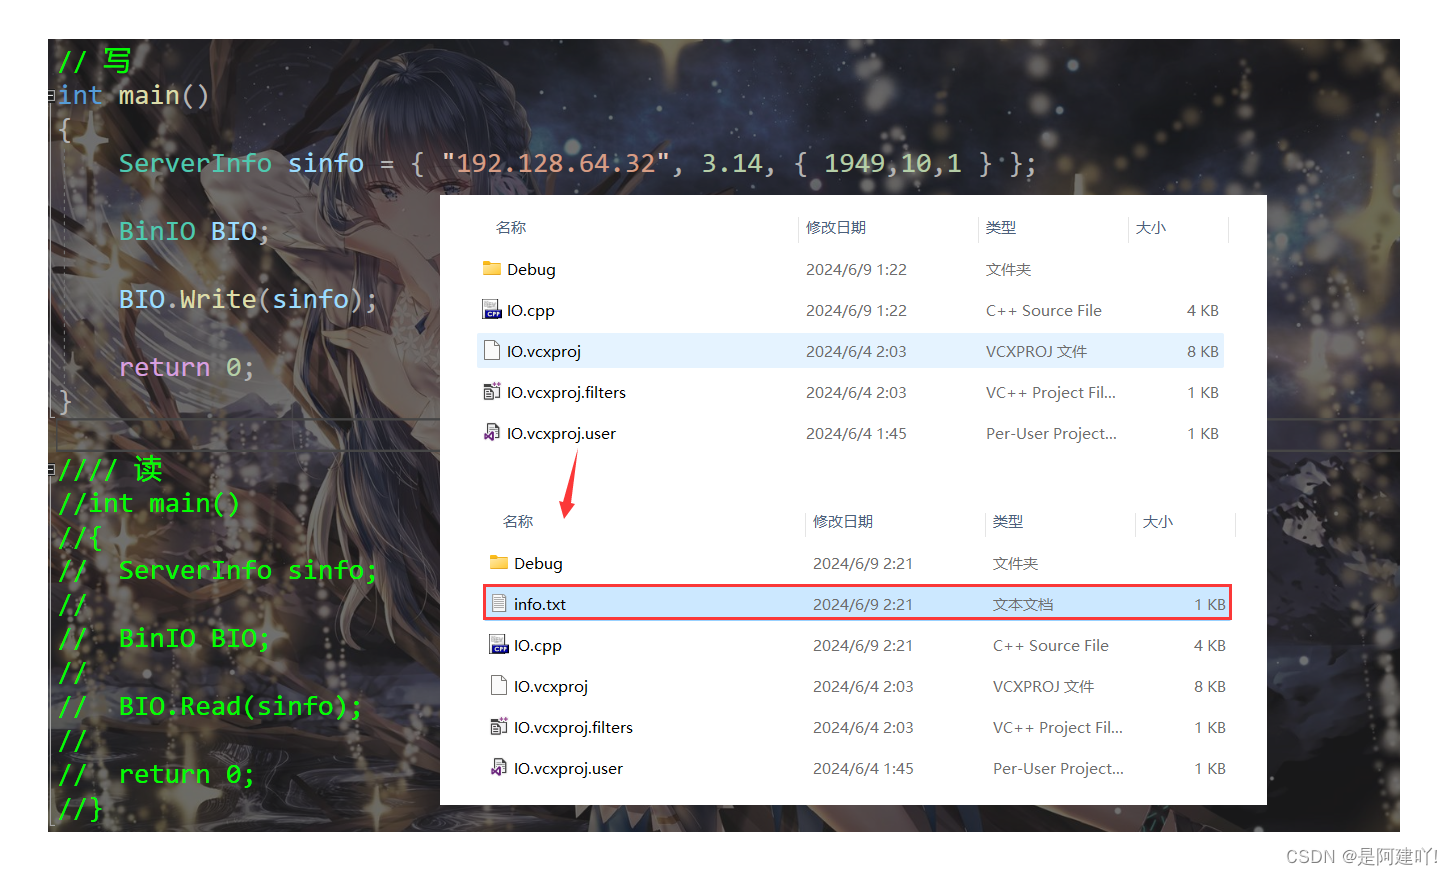Click the IO.vcxproj blank file icon in upper list
The height and width of the screenshot is (875, 1452).
pyautogui.click(x=491, y=351)
